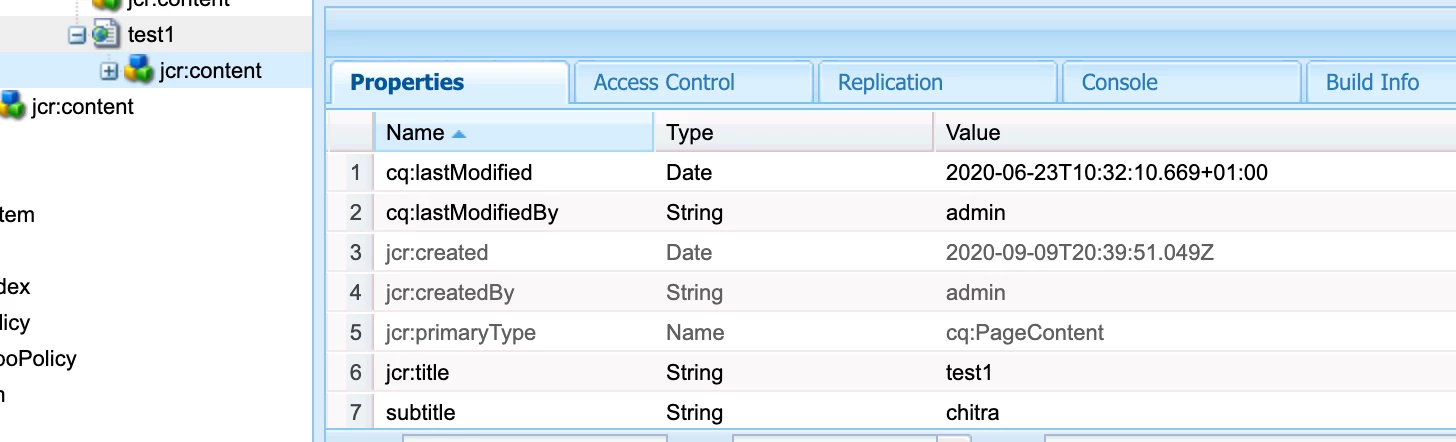Click the test1 page node icon
The height and width of the screenshot is (442, 1456).
coord(105,35)
